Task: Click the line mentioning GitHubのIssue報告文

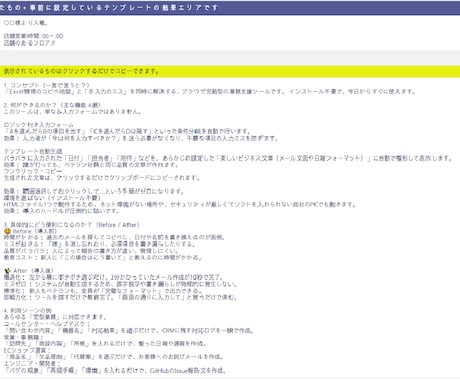Action: tap(116, 370)
